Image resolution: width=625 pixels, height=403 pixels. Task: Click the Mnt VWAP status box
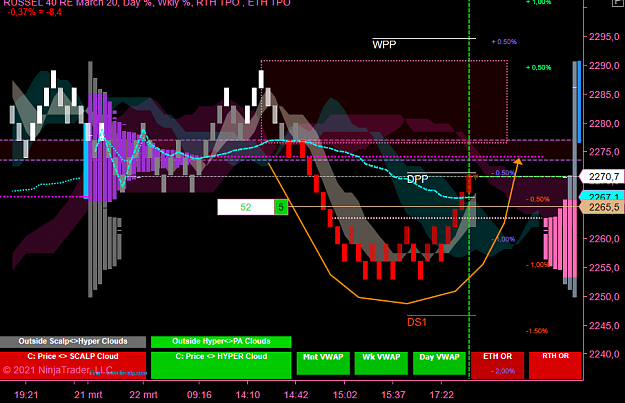tap(323, 363)
